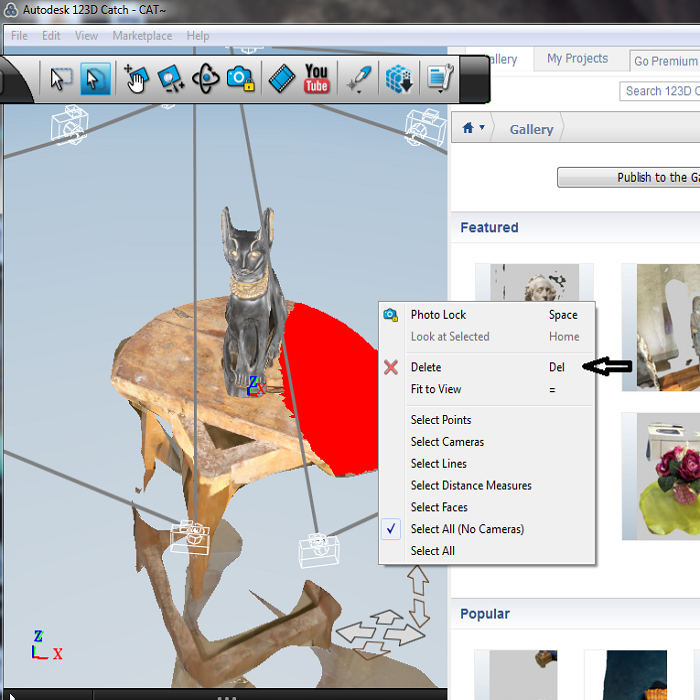Image resolution: width=700 pixels, height=700 pixels.
Task: Toggle Select All (No Cameras) checked entry
Action: point(487,529)
